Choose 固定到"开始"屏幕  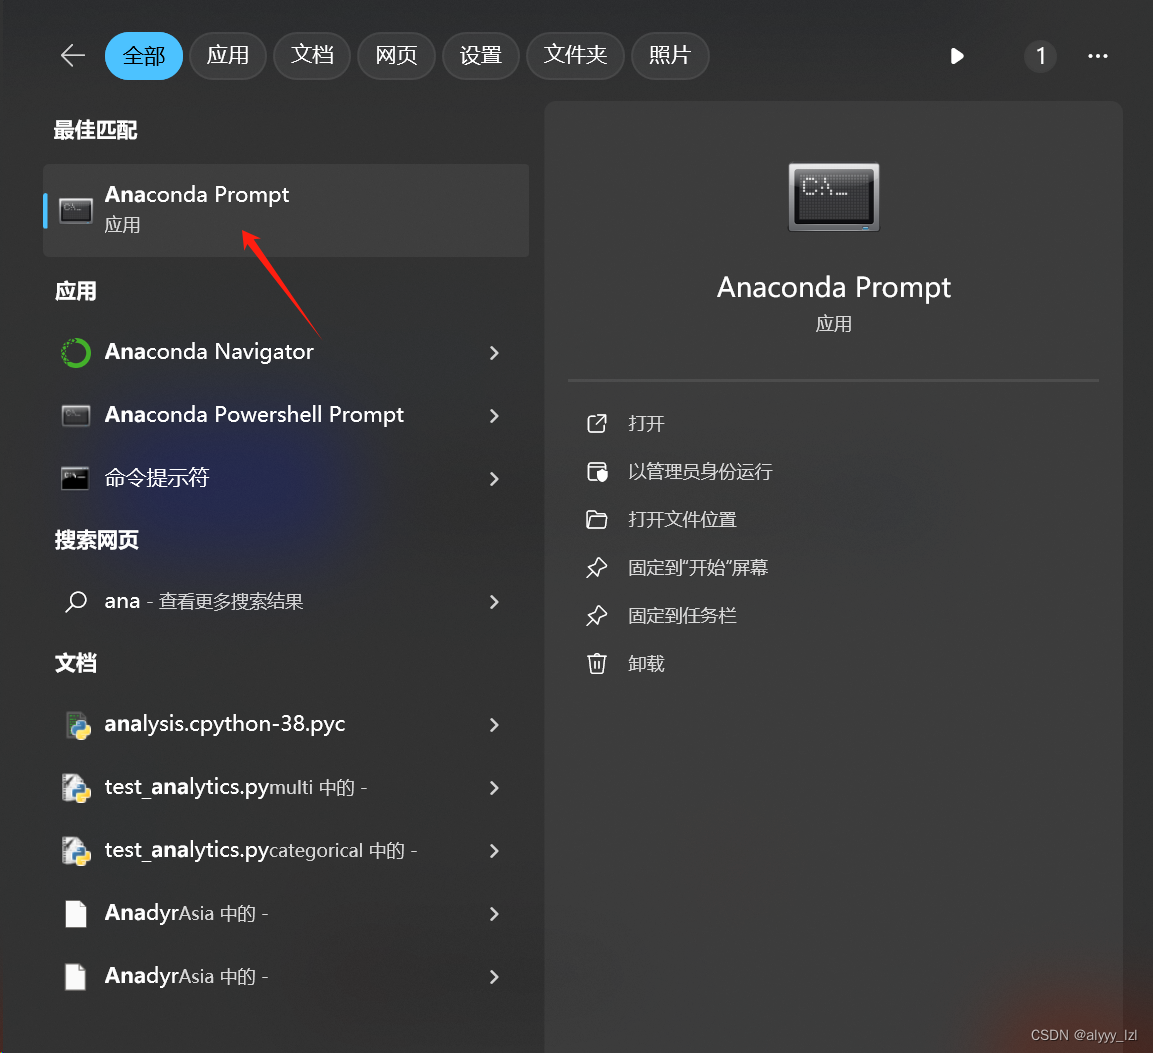[x=698, y=568]
